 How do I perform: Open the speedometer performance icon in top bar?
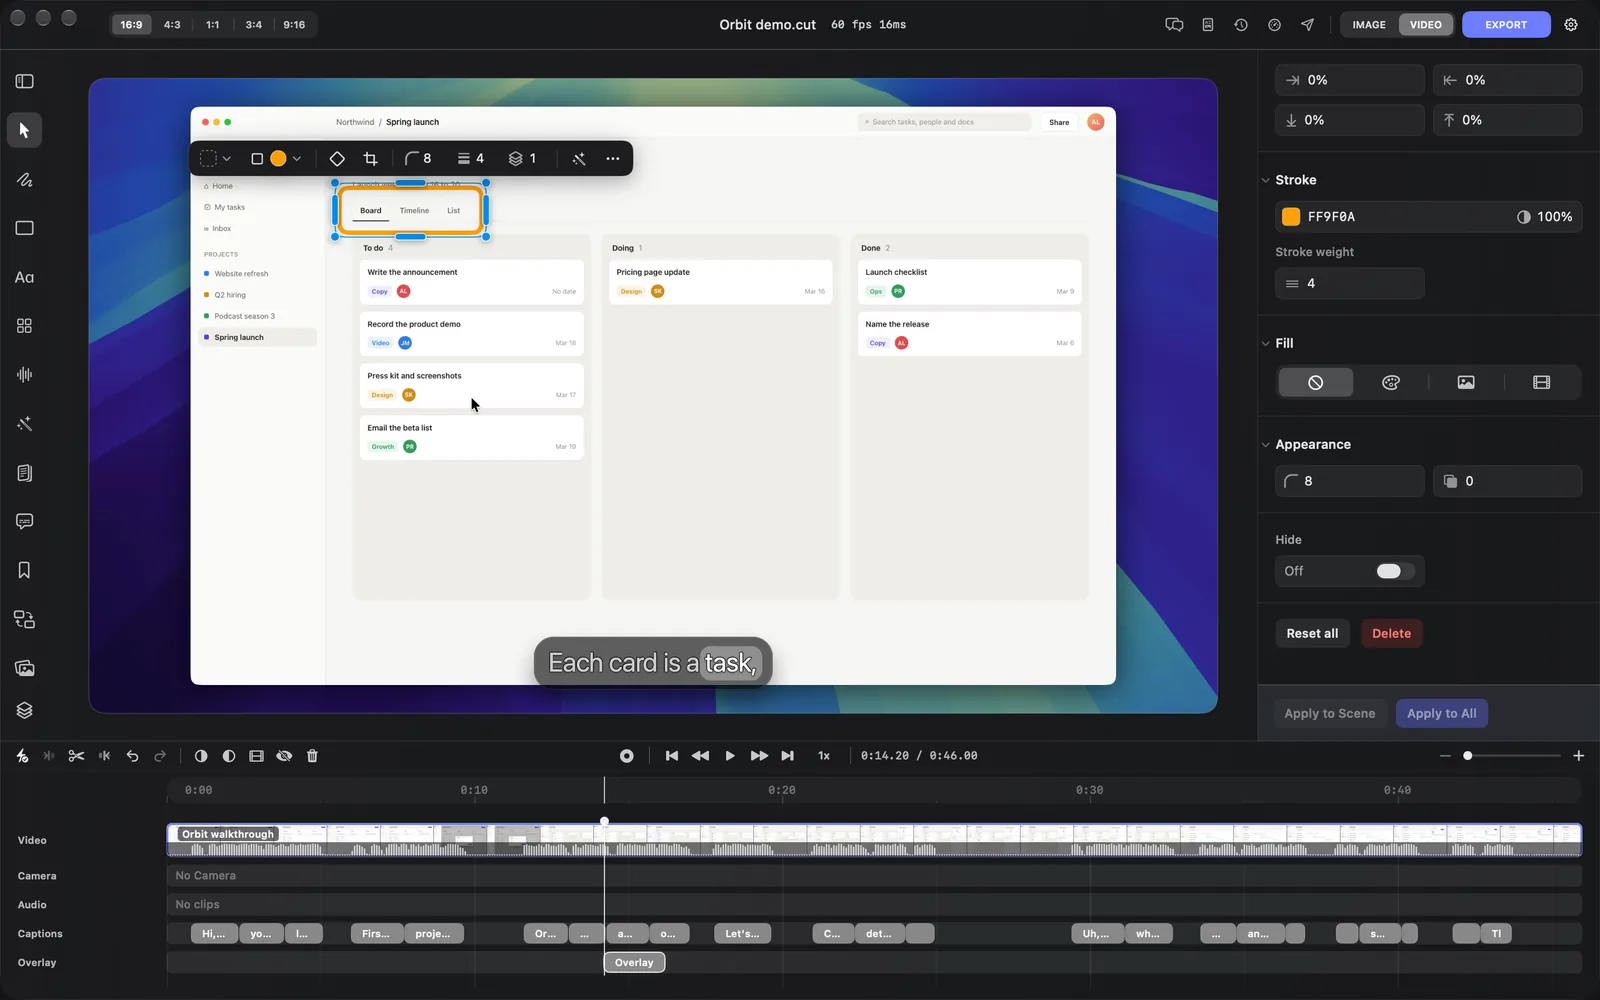[x=1274, y=25]
